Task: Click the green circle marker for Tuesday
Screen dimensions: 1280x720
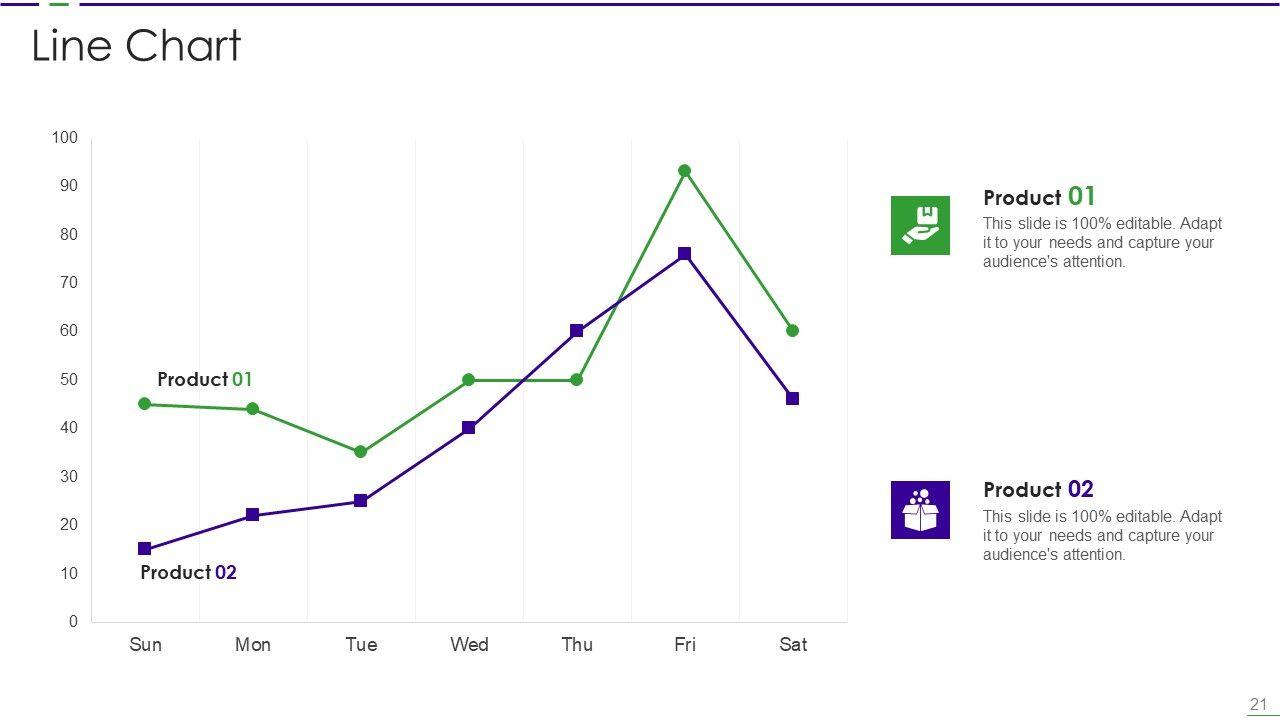Action: [x=361, y=452]
